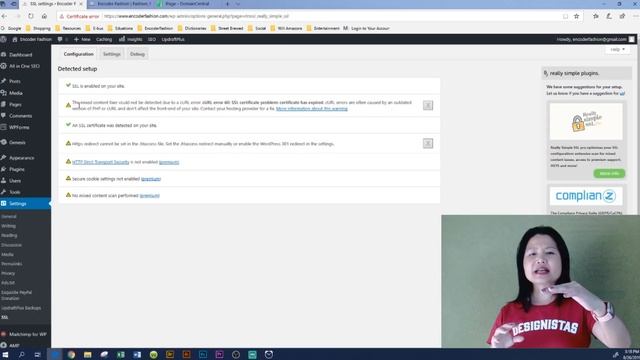The image size is (640, 360).
Task: Open All in One SEO in sidebar
Action: tap(24, 66)
